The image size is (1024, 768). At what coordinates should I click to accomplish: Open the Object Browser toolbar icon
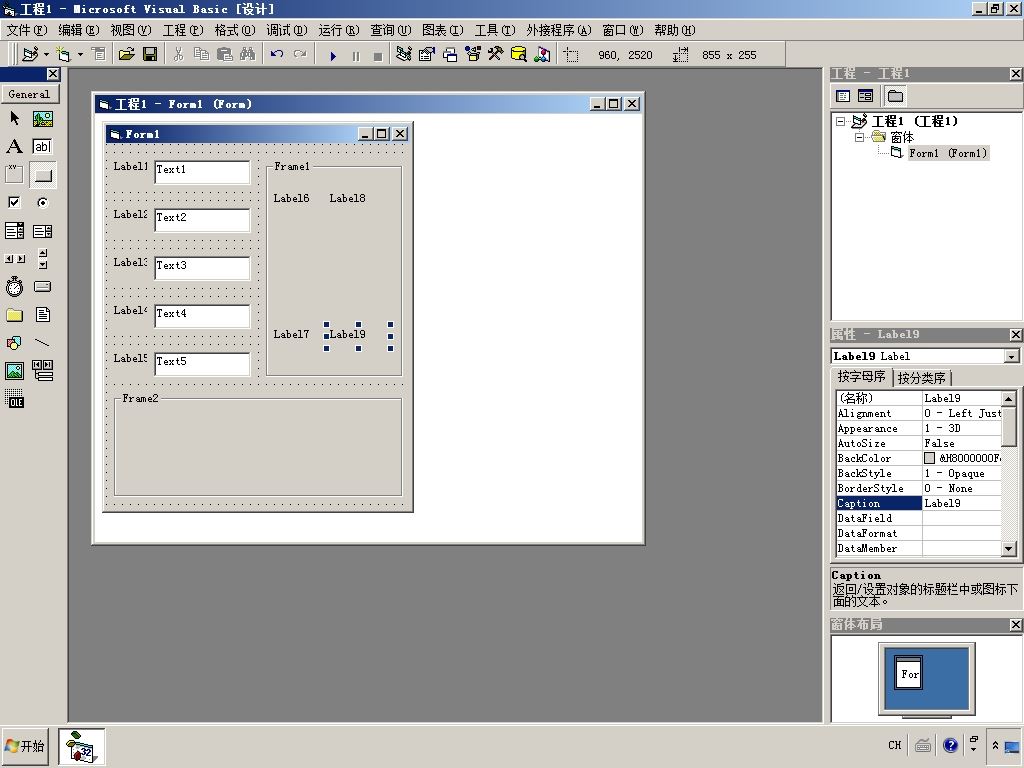(473, 54)
